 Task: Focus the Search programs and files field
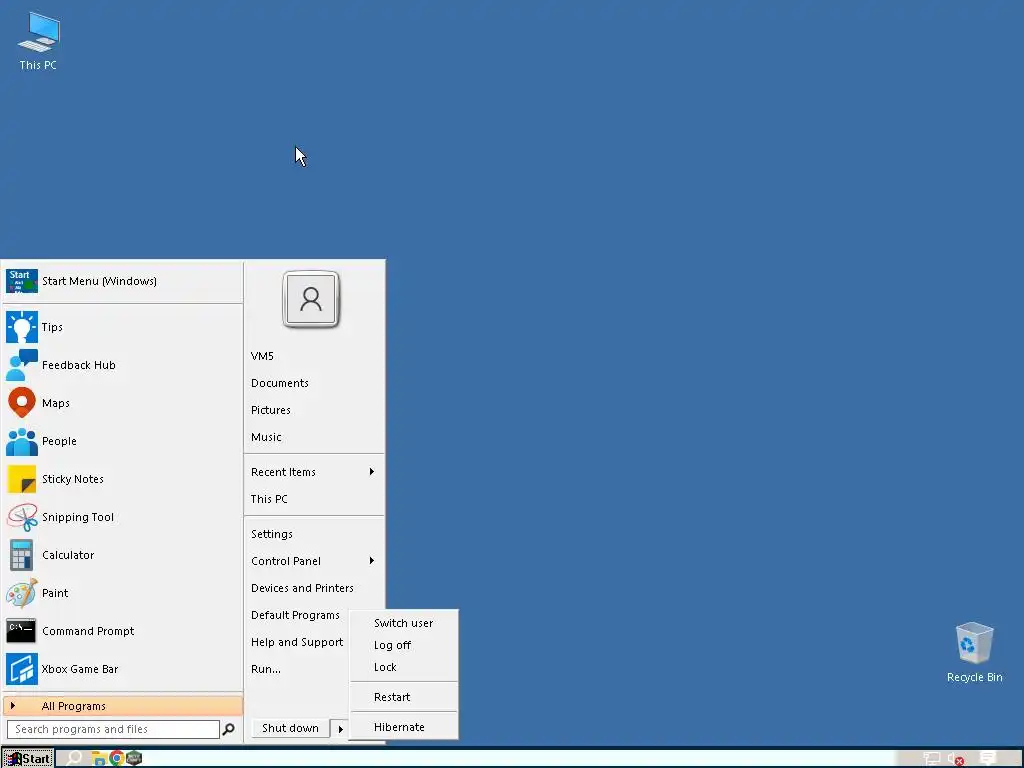pos(114,729)
